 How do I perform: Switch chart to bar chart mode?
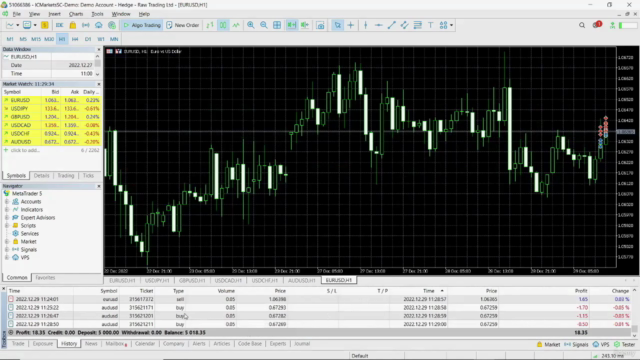pyautogui.click(x=210, y=25)
